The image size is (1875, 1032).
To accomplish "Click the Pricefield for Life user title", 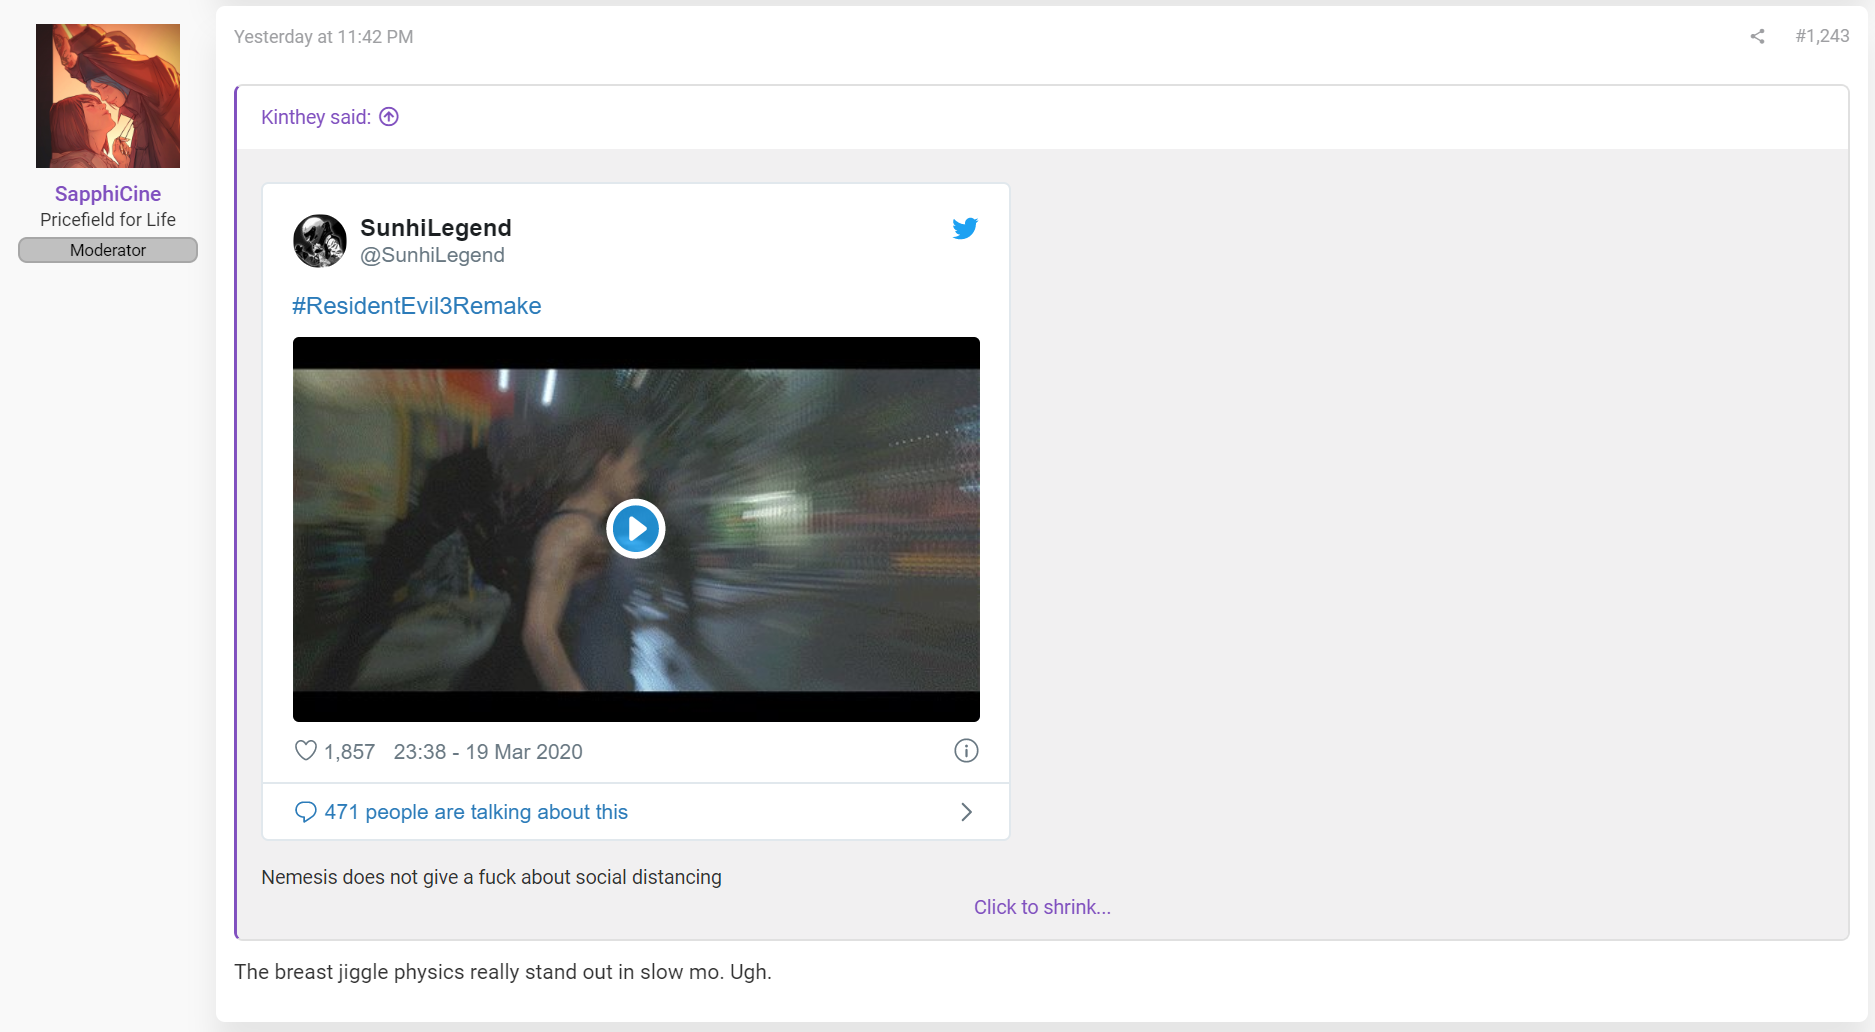I will (x=108, y=220).
